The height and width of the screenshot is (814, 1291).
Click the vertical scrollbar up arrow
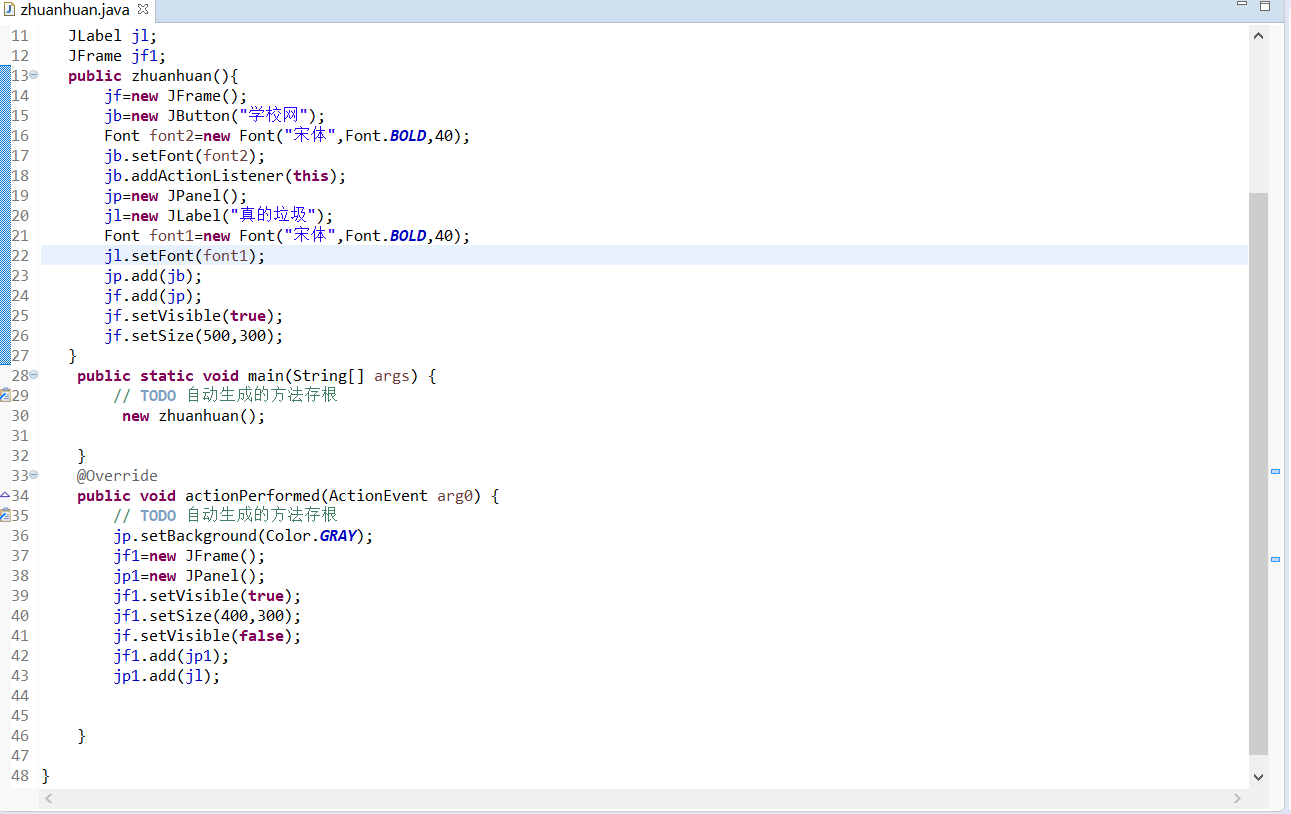point(1258,36)
